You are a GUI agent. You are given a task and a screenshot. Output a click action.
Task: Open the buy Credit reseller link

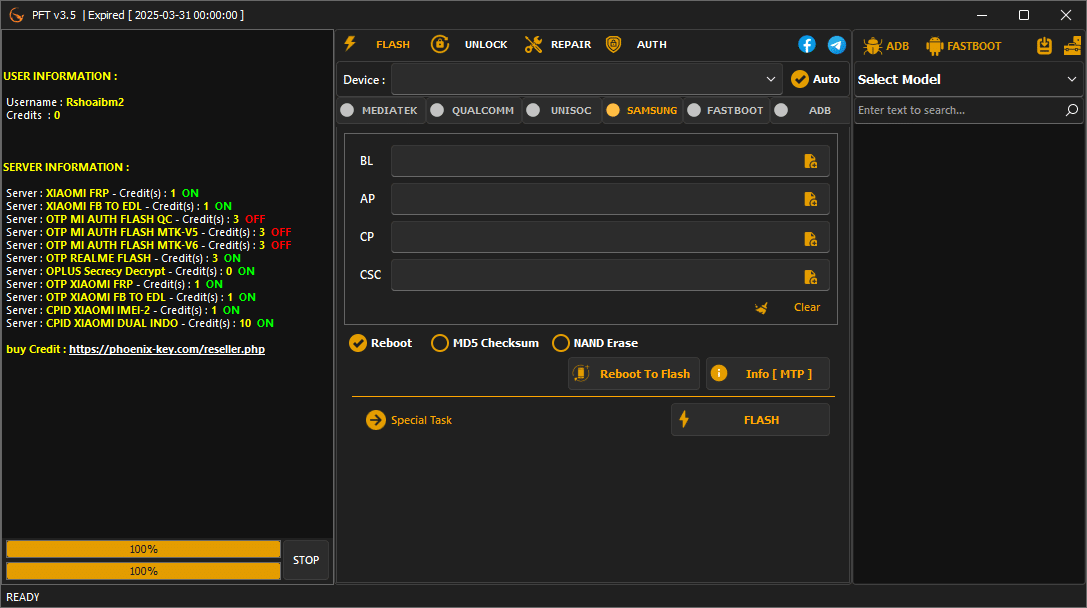pyautogui.click(x=166, y=348)
